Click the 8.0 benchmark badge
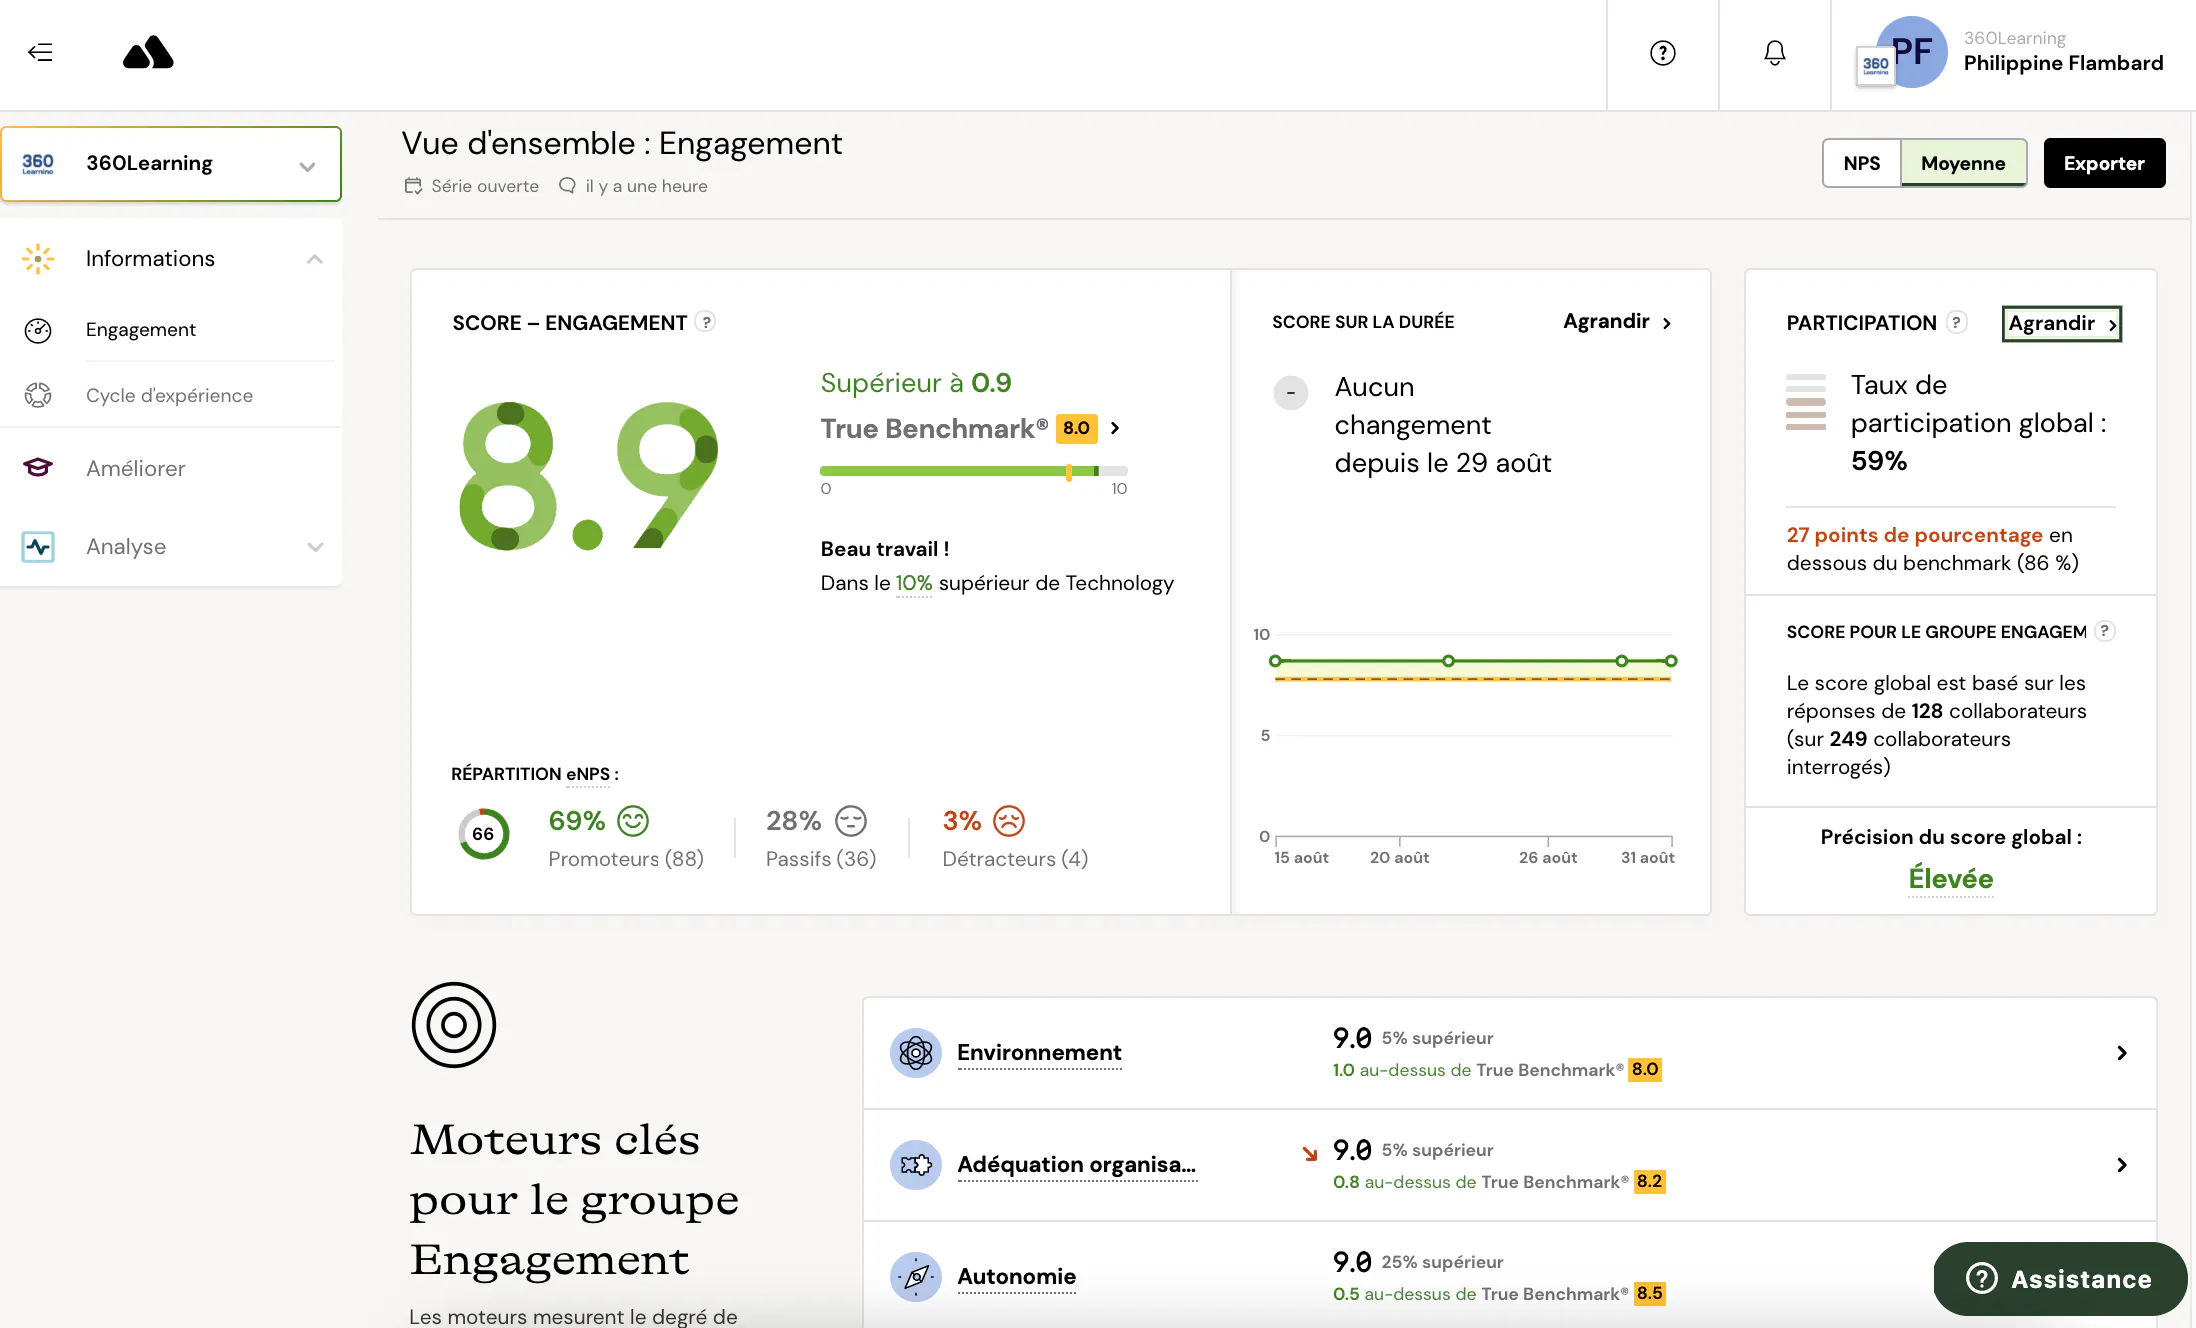Image resolution: width=2196 pixels, height=1328 pixels. pos(1076,428)
